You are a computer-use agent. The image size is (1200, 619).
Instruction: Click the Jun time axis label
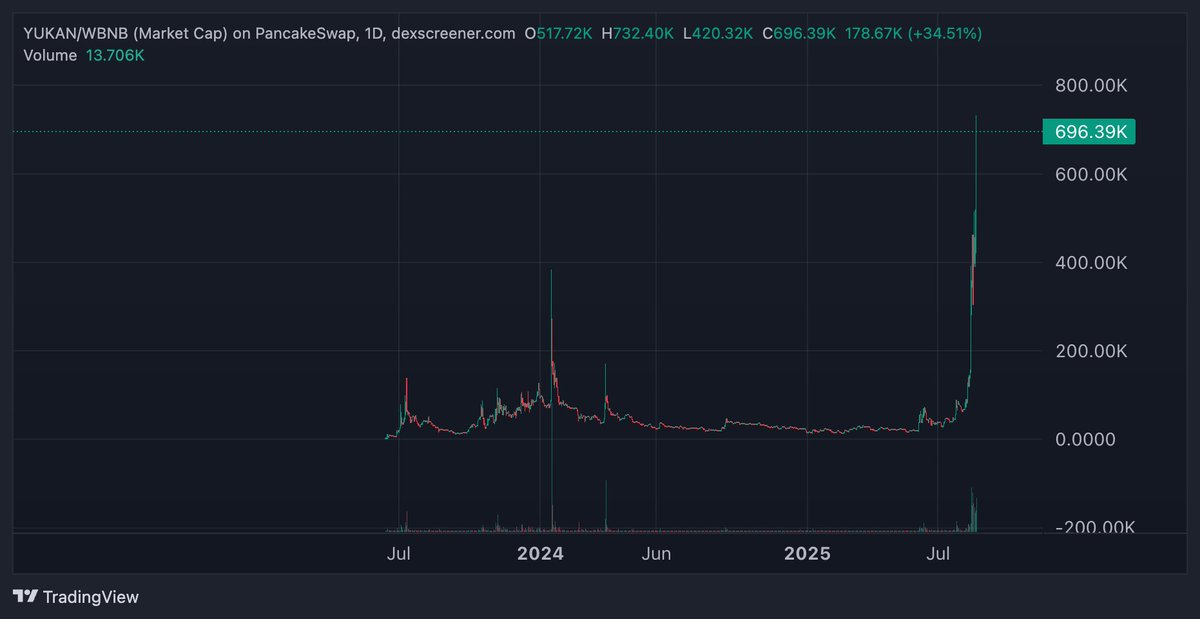pos(656,553)
